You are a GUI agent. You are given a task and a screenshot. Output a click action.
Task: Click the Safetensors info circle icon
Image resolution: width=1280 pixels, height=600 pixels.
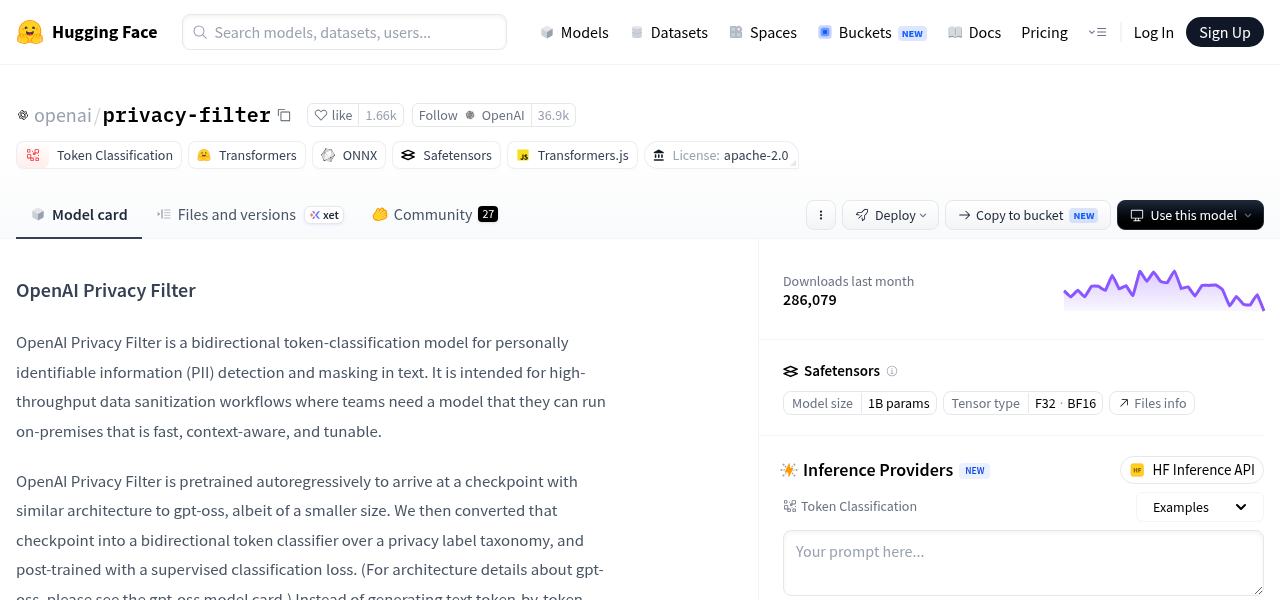pos(892,371)
